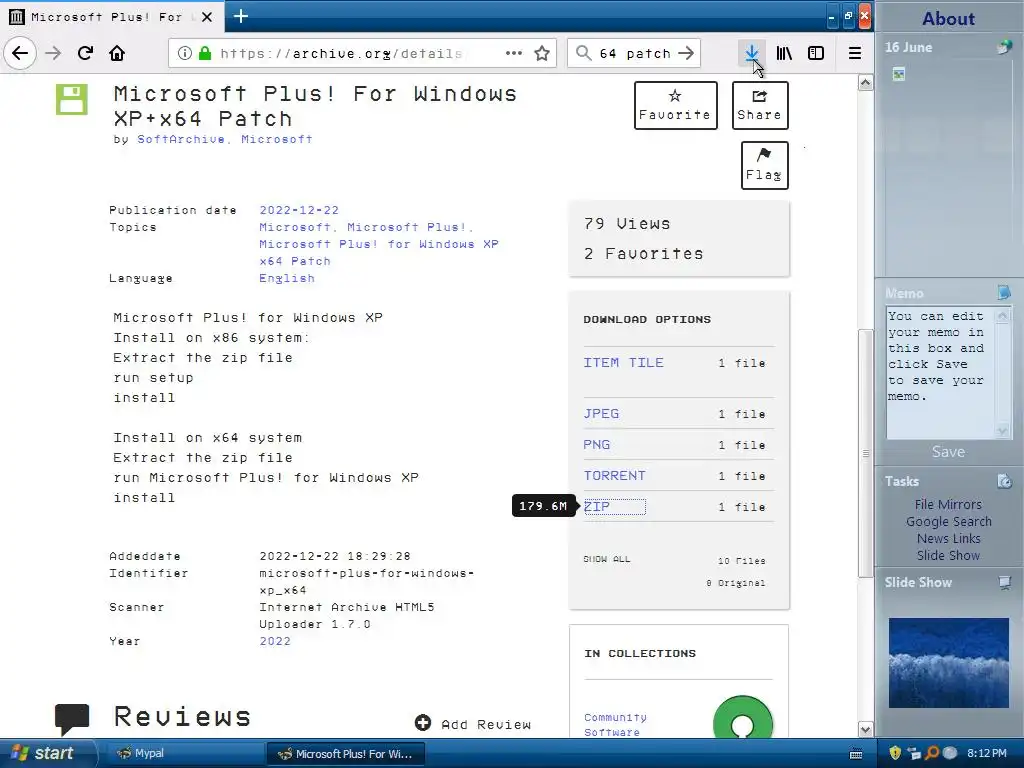Click the slide show image thumbnail
The image size is (1024, 768).
tap(948, 663)
